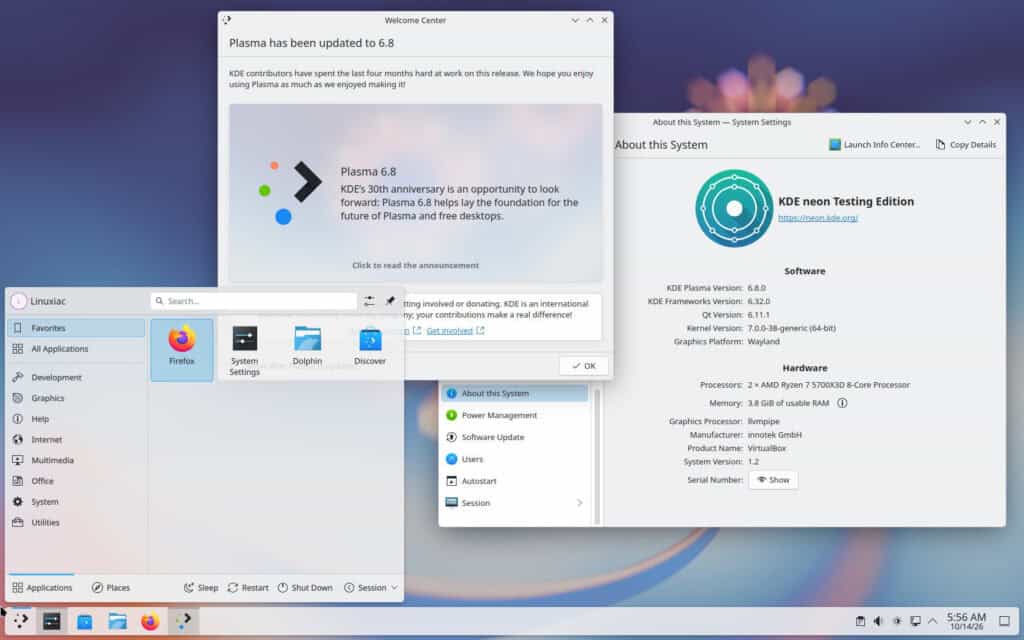Image resolution: width=1024 pixels, height=640 pixels.
Task: Click Welcome Center icon on the taskbar
Action: 184,622
